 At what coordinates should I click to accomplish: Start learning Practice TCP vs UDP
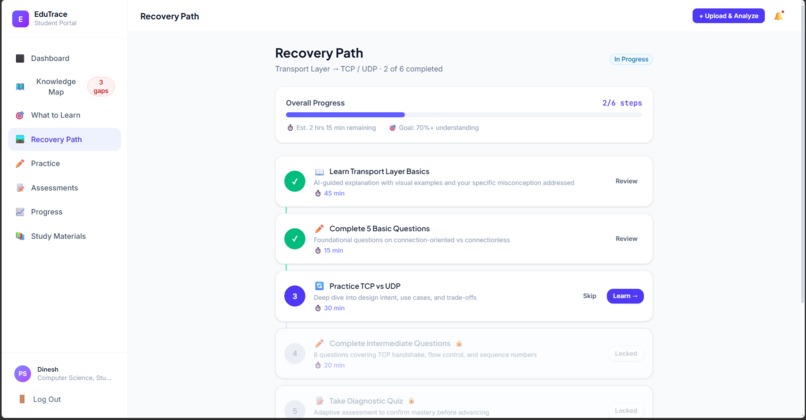(625, 296)
